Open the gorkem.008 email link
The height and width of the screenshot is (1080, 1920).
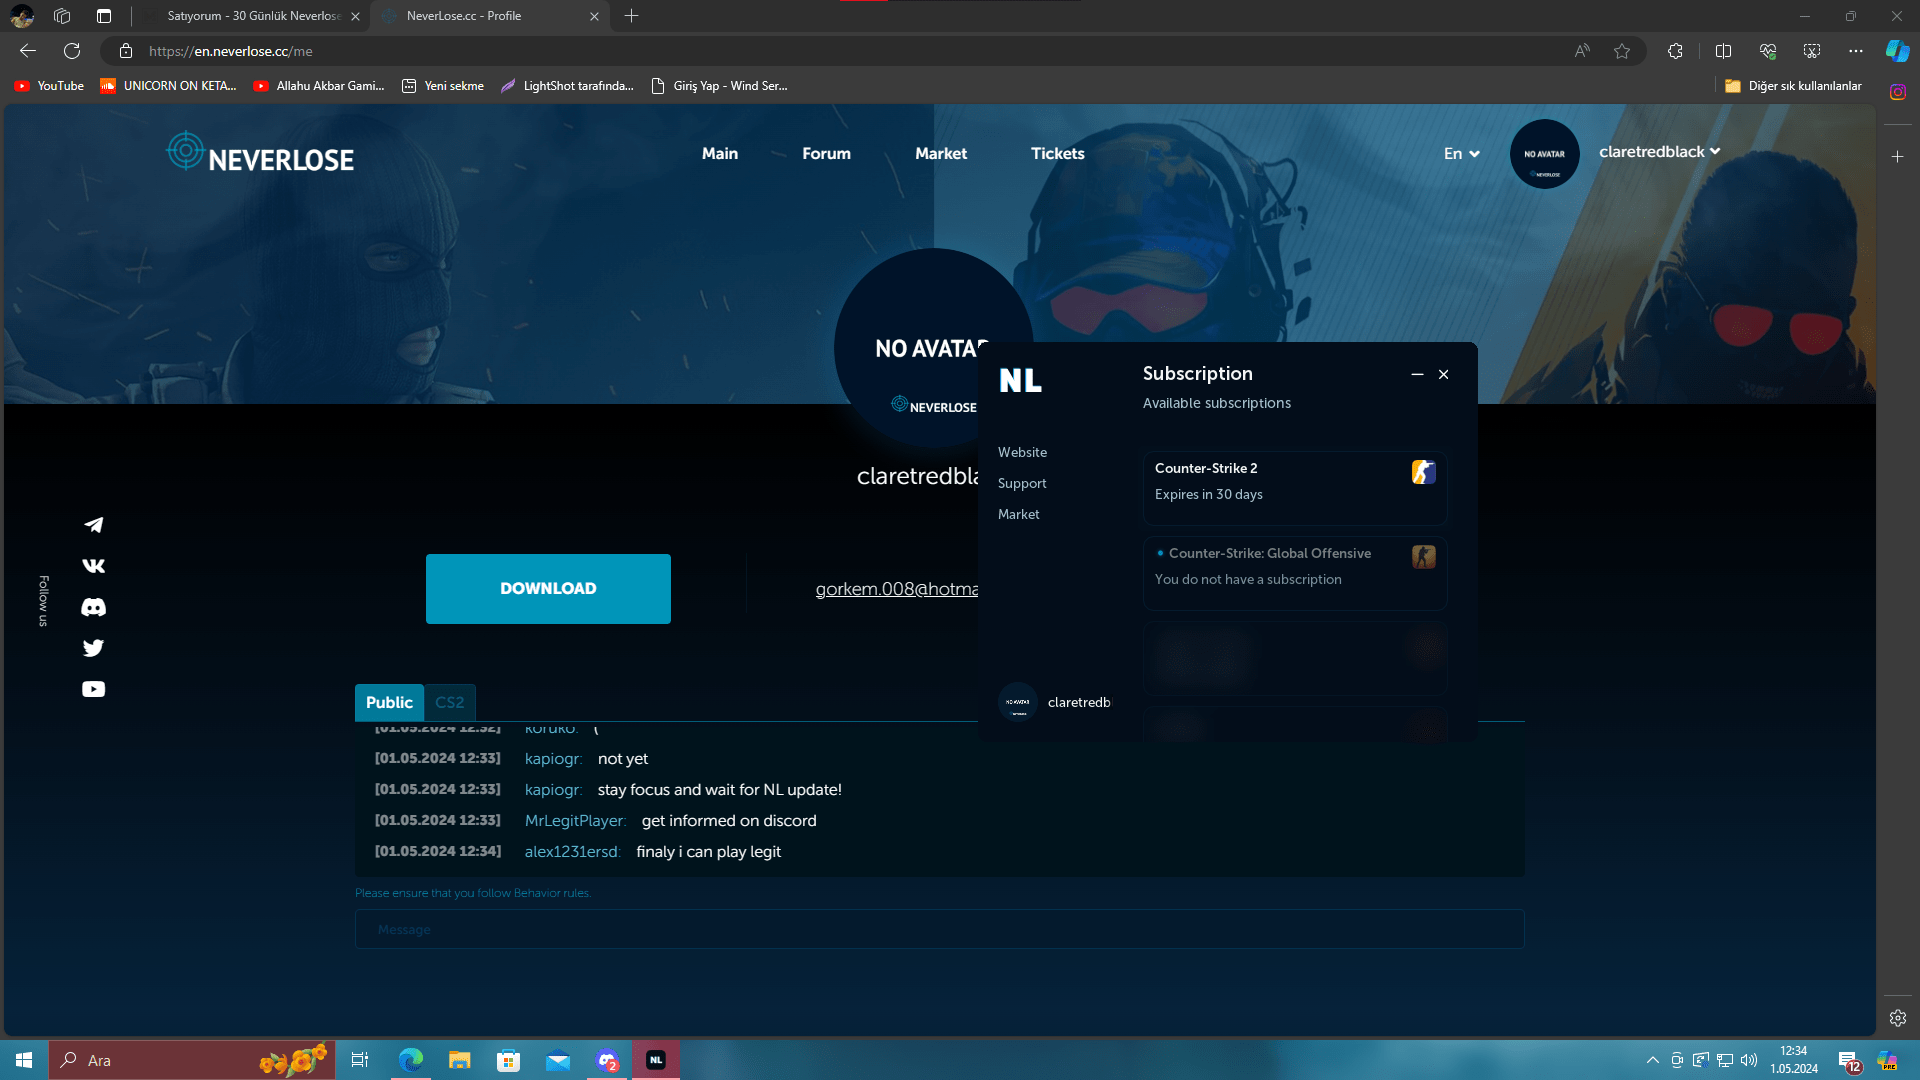pos(897,589)
